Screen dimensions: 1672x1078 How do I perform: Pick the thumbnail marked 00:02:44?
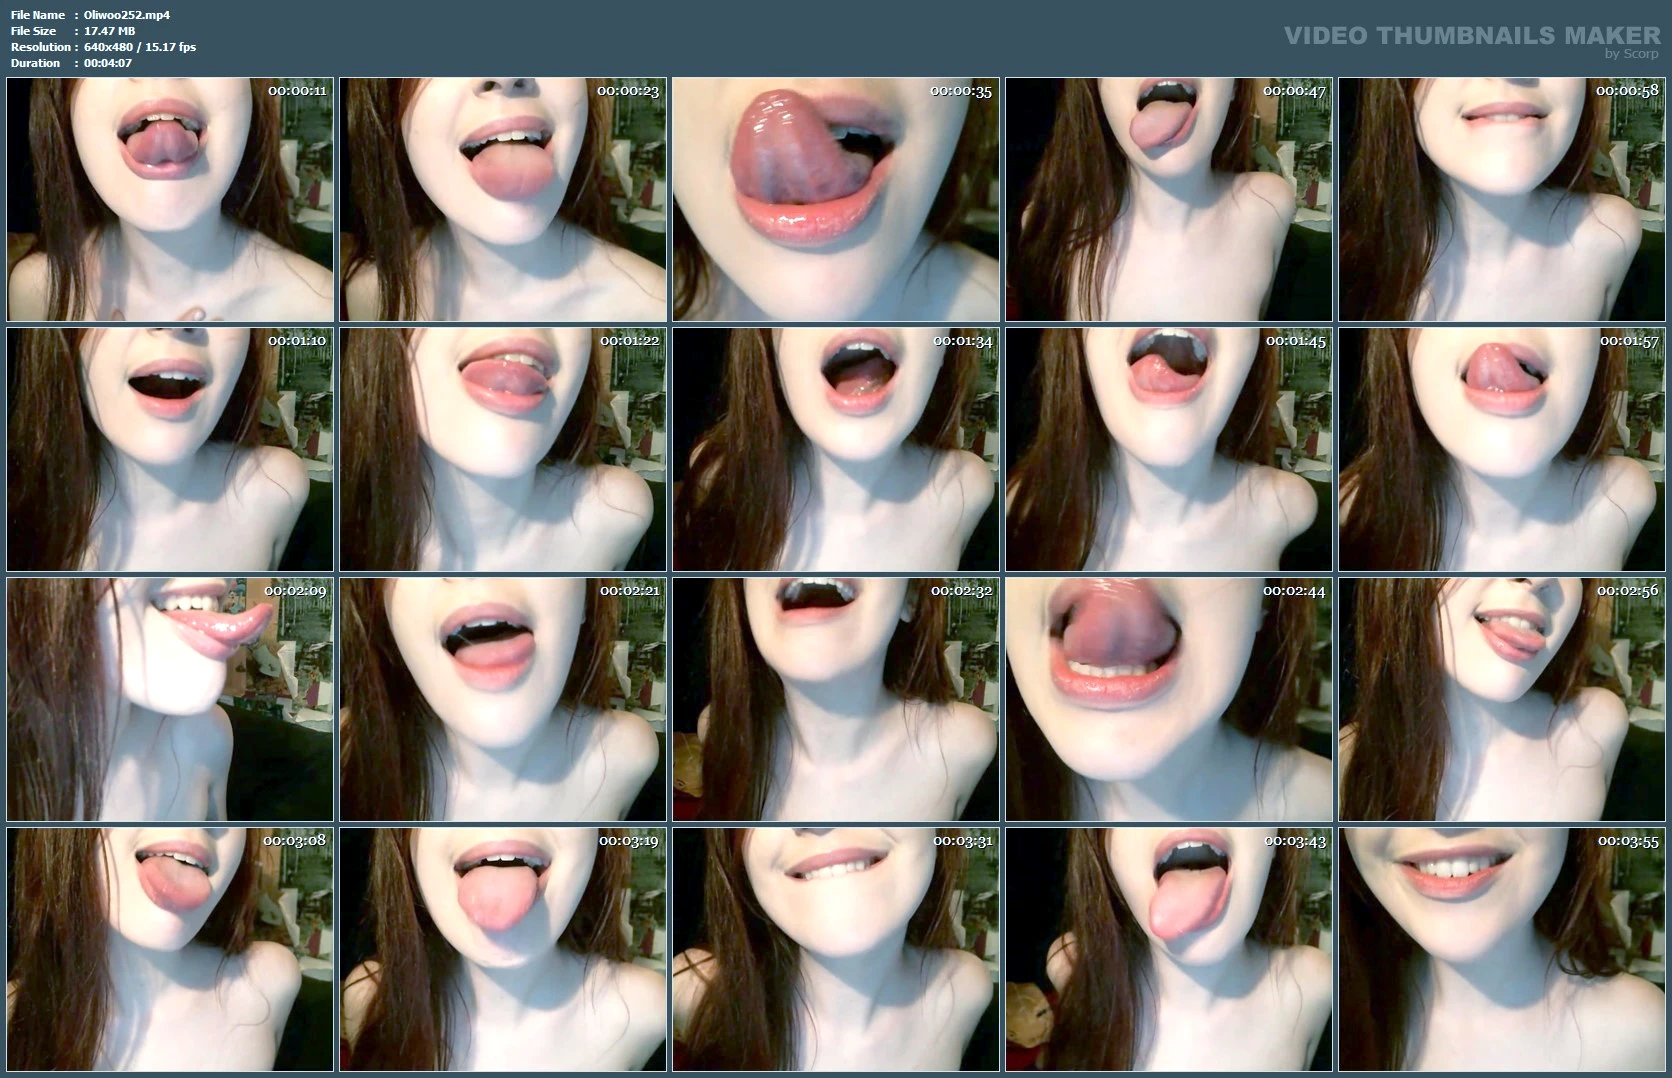1169,699
